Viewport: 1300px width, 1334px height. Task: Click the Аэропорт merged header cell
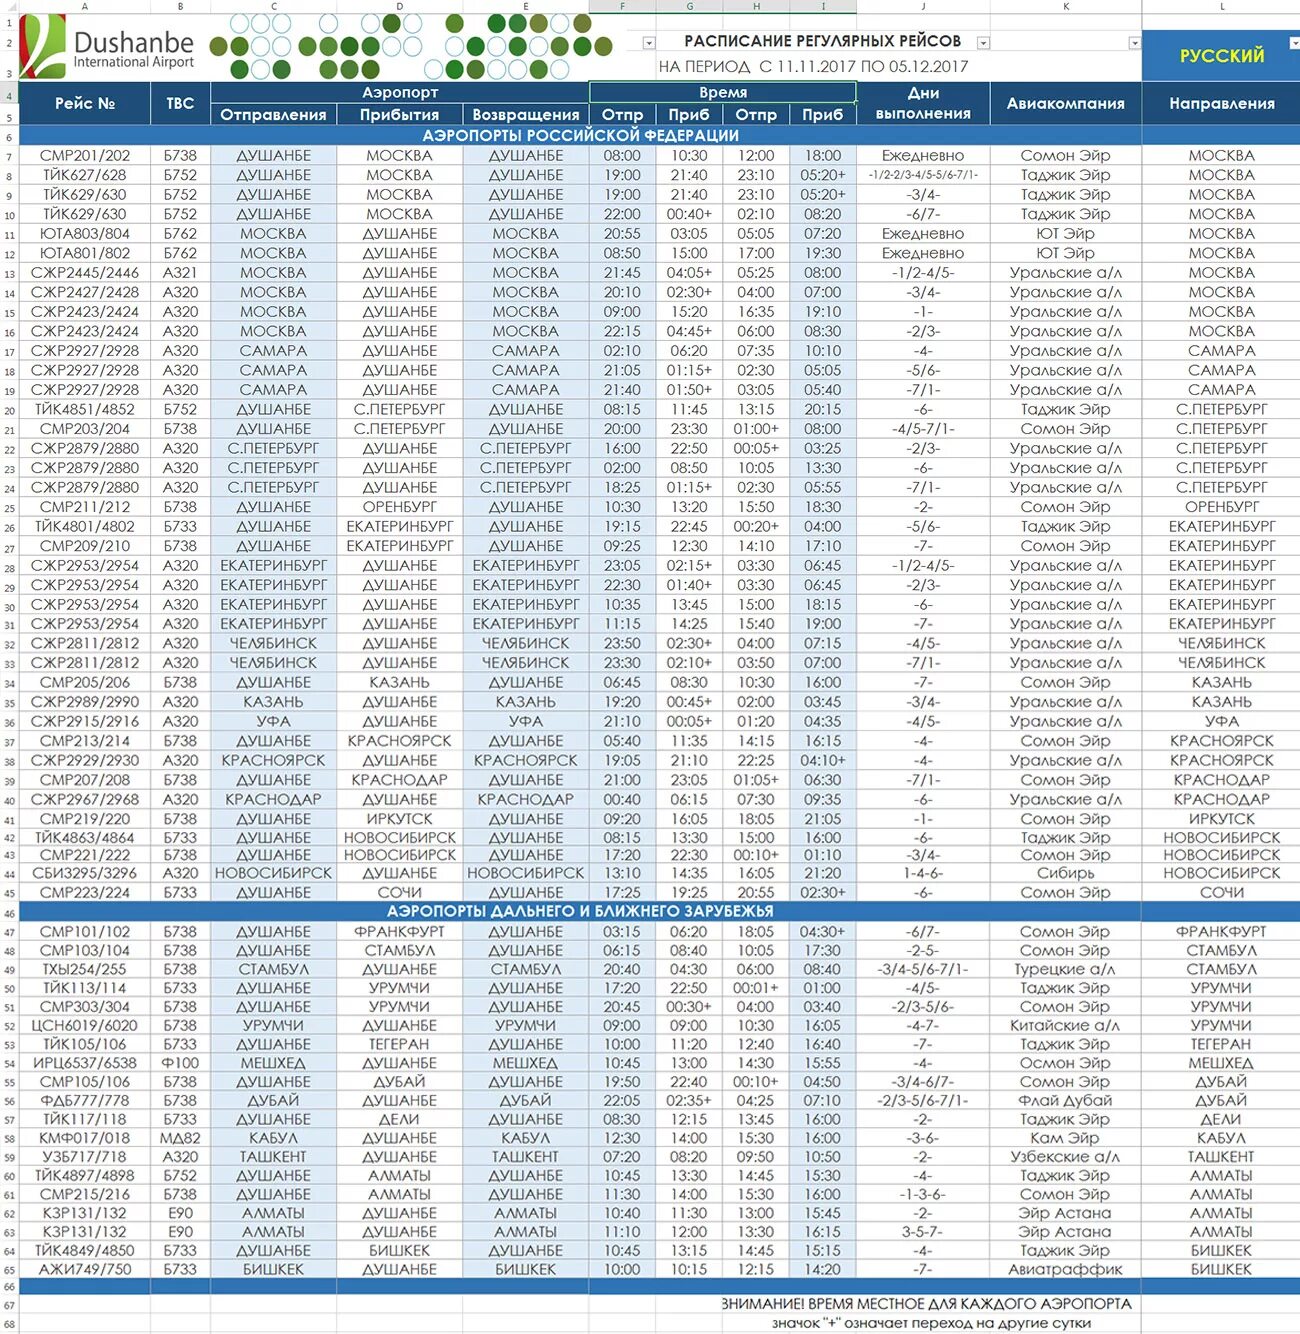[x=399, y=93]
